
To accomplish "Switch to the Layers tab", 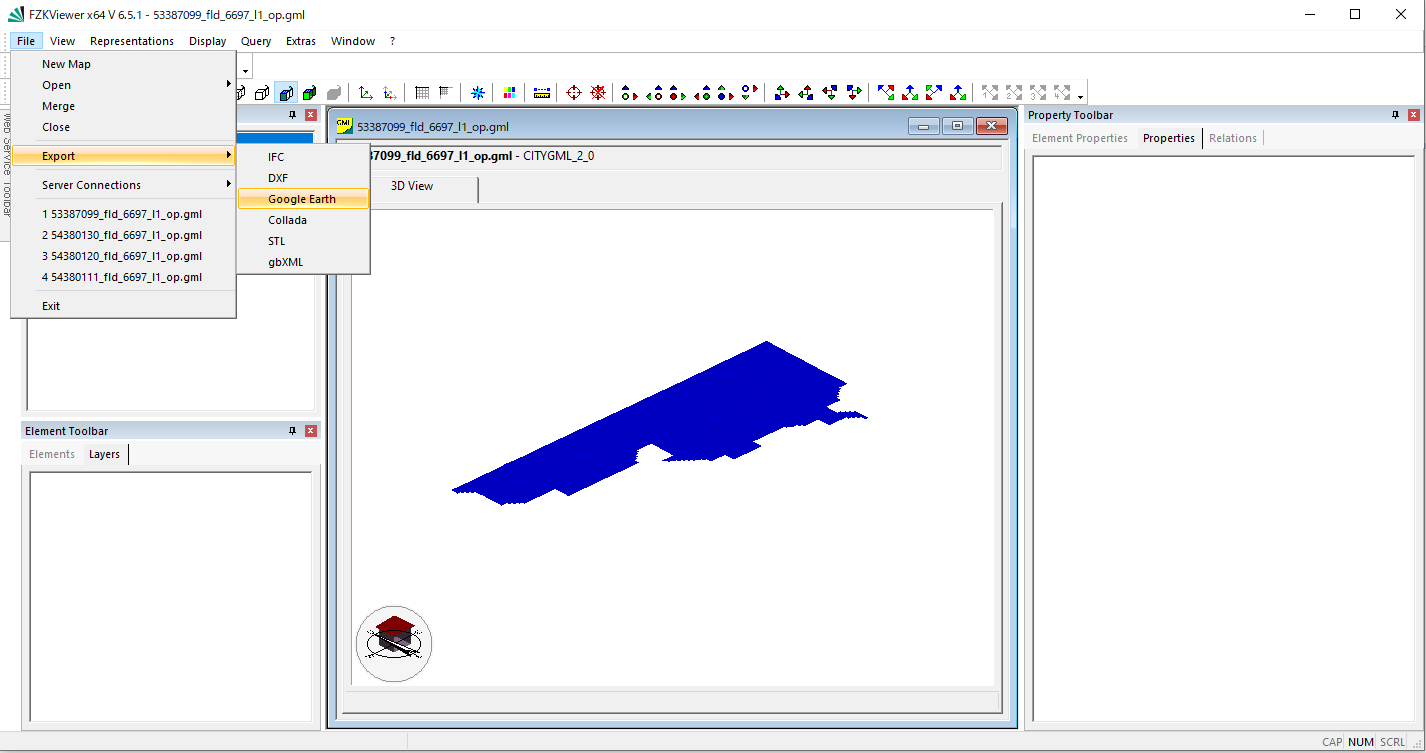I will click(104, 454).
